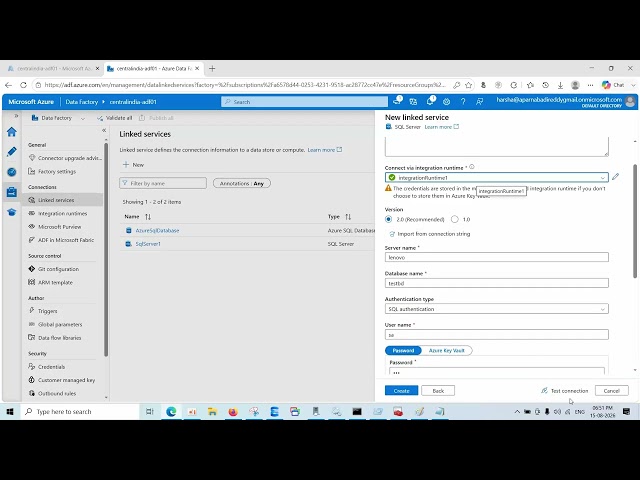Open the help question mark icon

pos(463,102)
